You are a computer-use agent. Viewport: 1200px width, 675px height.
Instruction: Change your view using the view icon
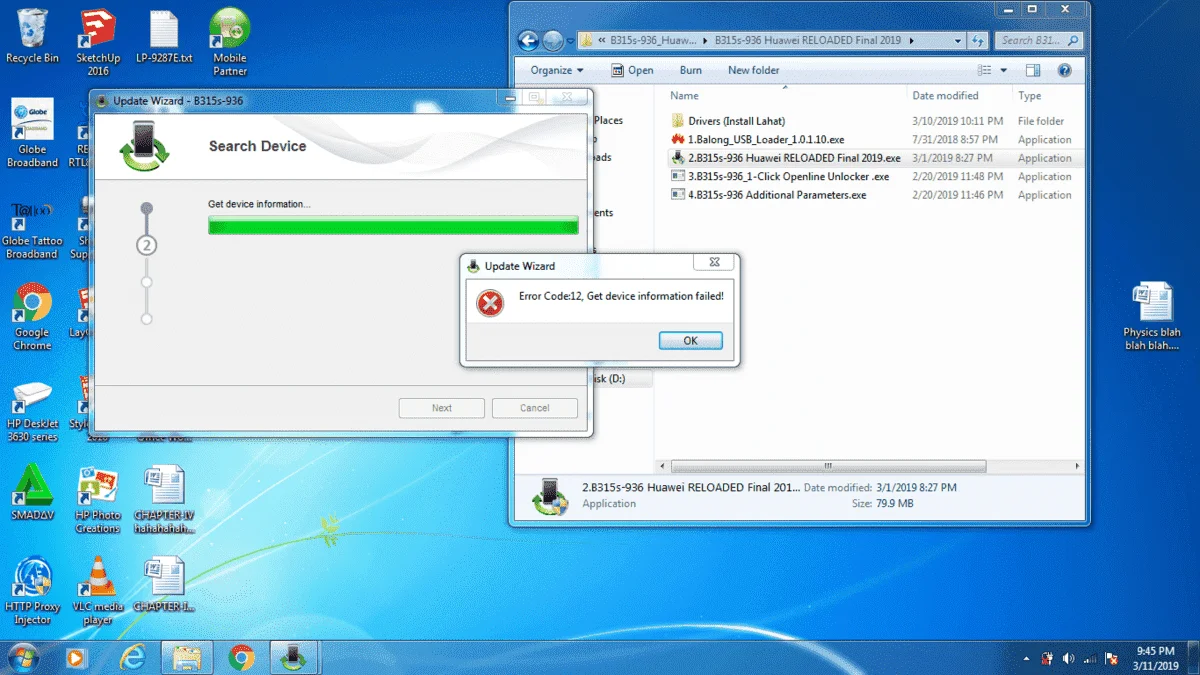[x=985, y=70]
